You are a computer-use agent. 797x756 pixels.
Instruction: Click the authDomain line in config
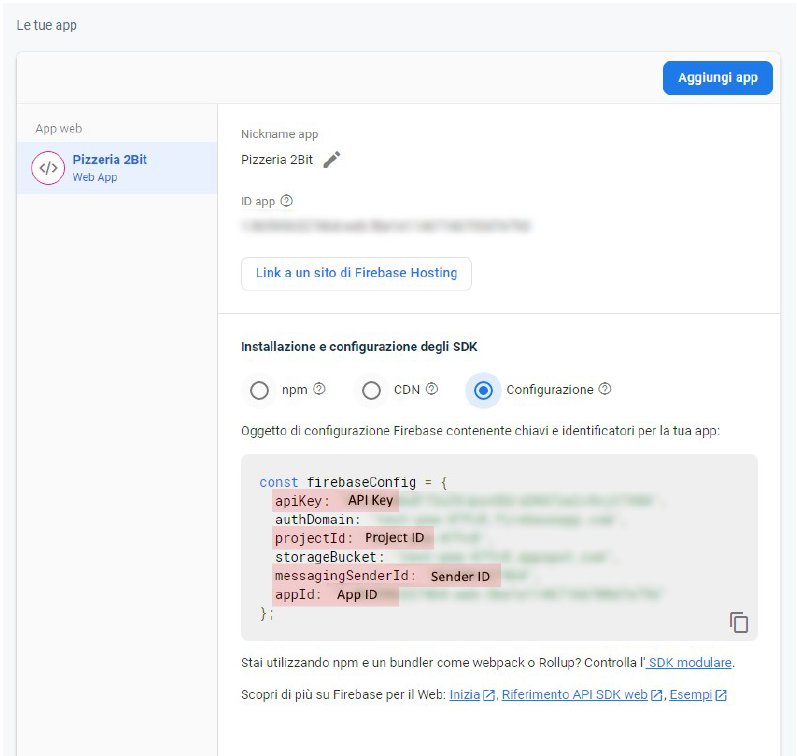[x=450, y=520]
